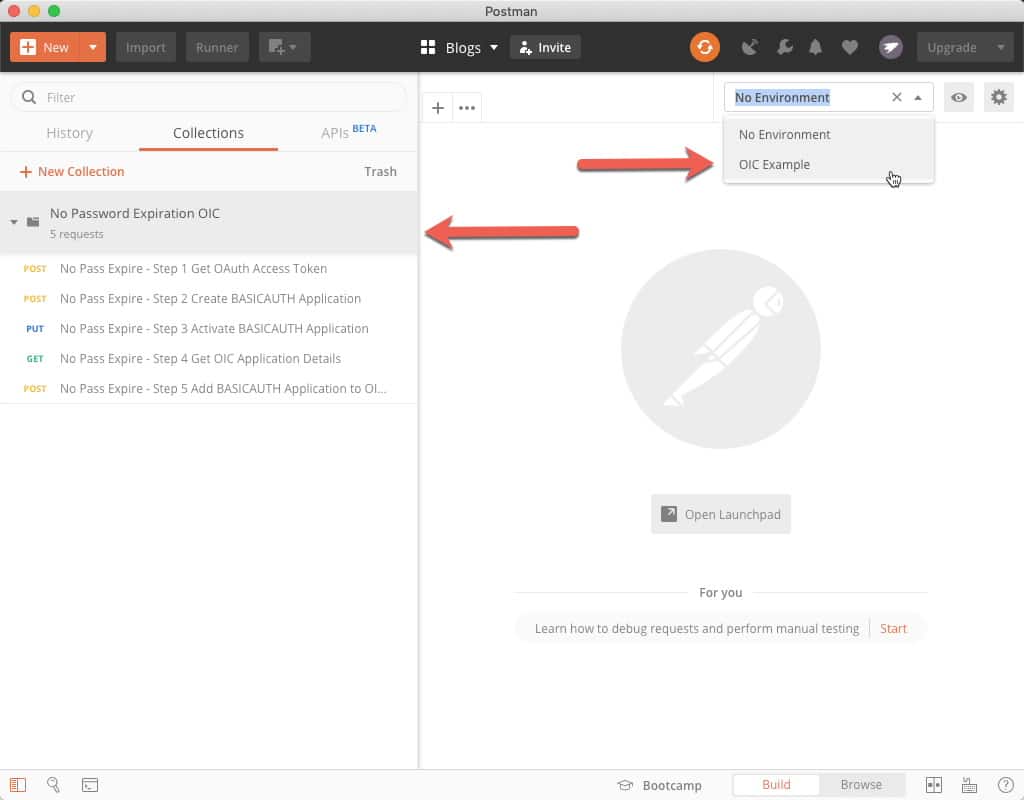Open environment settings with the gear icon
This screenshot has height=800, width=1024.
point(998,97)
